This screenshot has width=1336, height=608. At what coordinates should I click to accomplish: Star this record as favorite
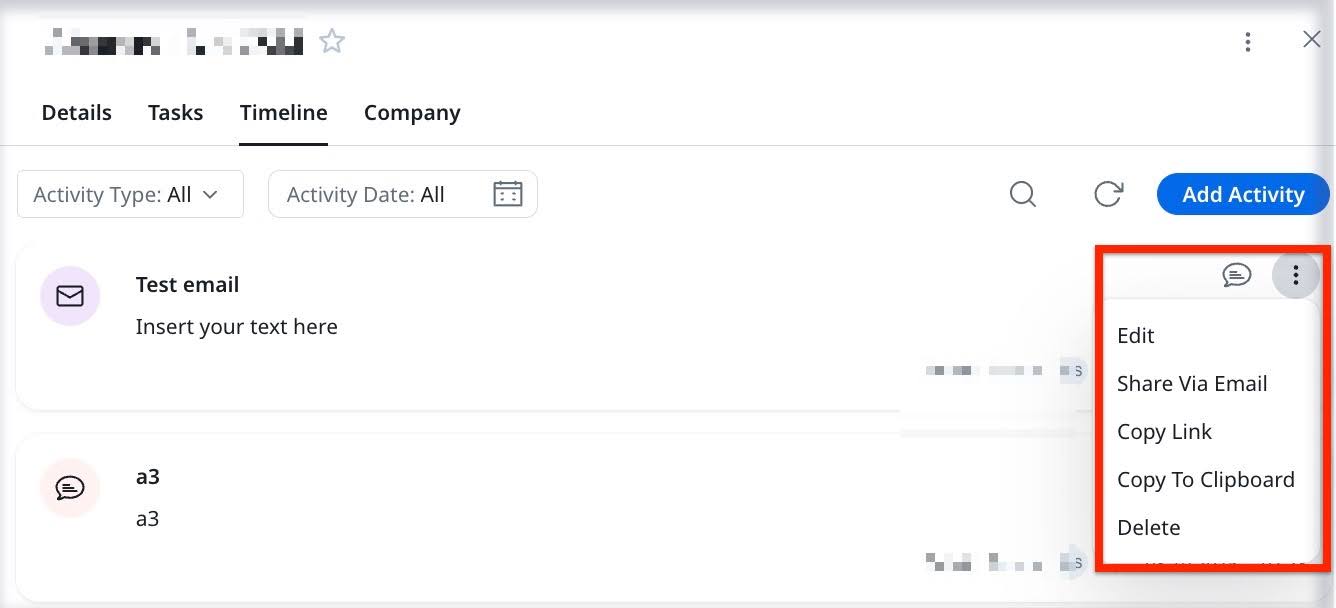tap(331, 42)
